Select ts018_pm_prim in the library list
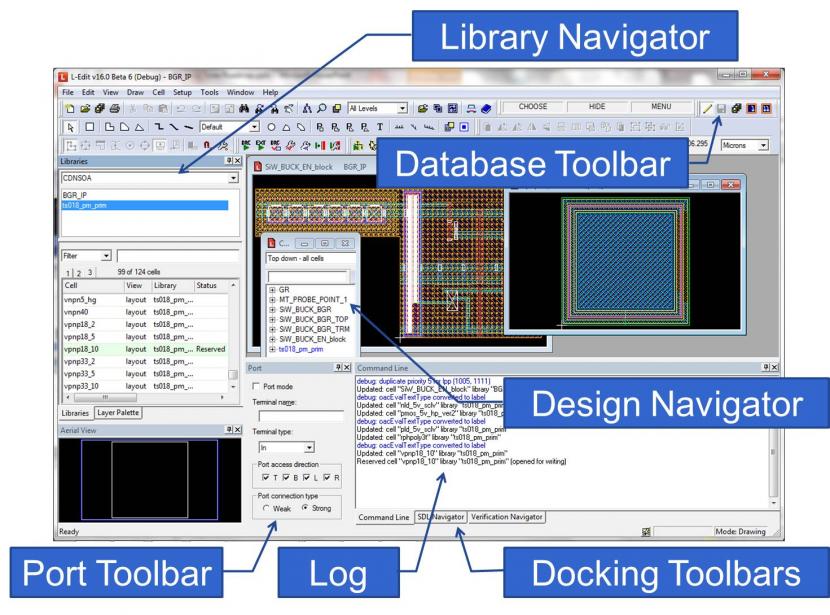This screenshot has height=615, width=830. [145, 206]
